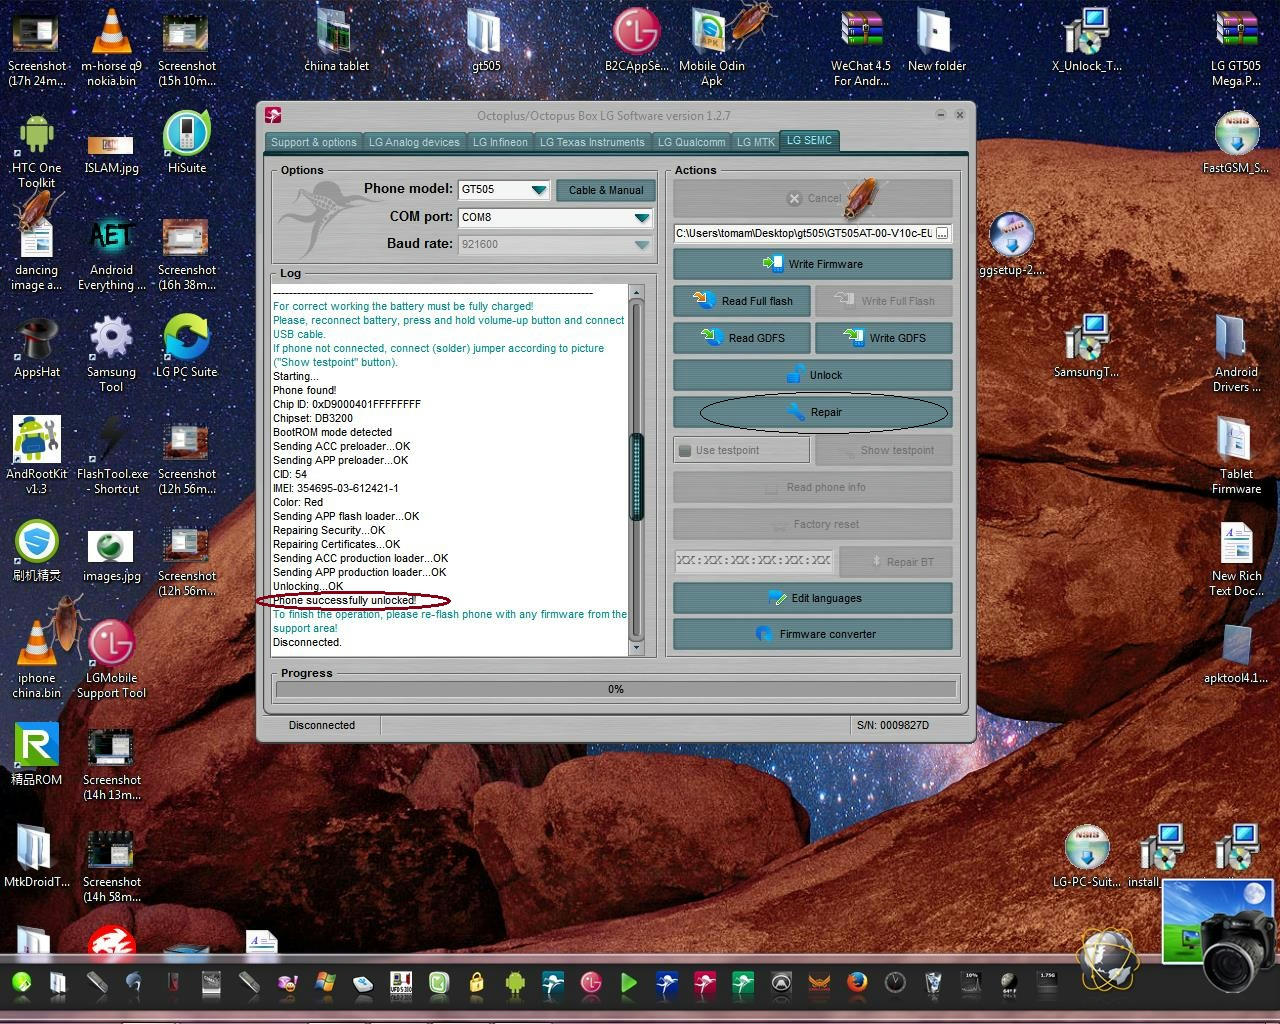Select WeChat 4.5 For Andr... archive icon
Screen dimensions: 1280x1024
861,48
